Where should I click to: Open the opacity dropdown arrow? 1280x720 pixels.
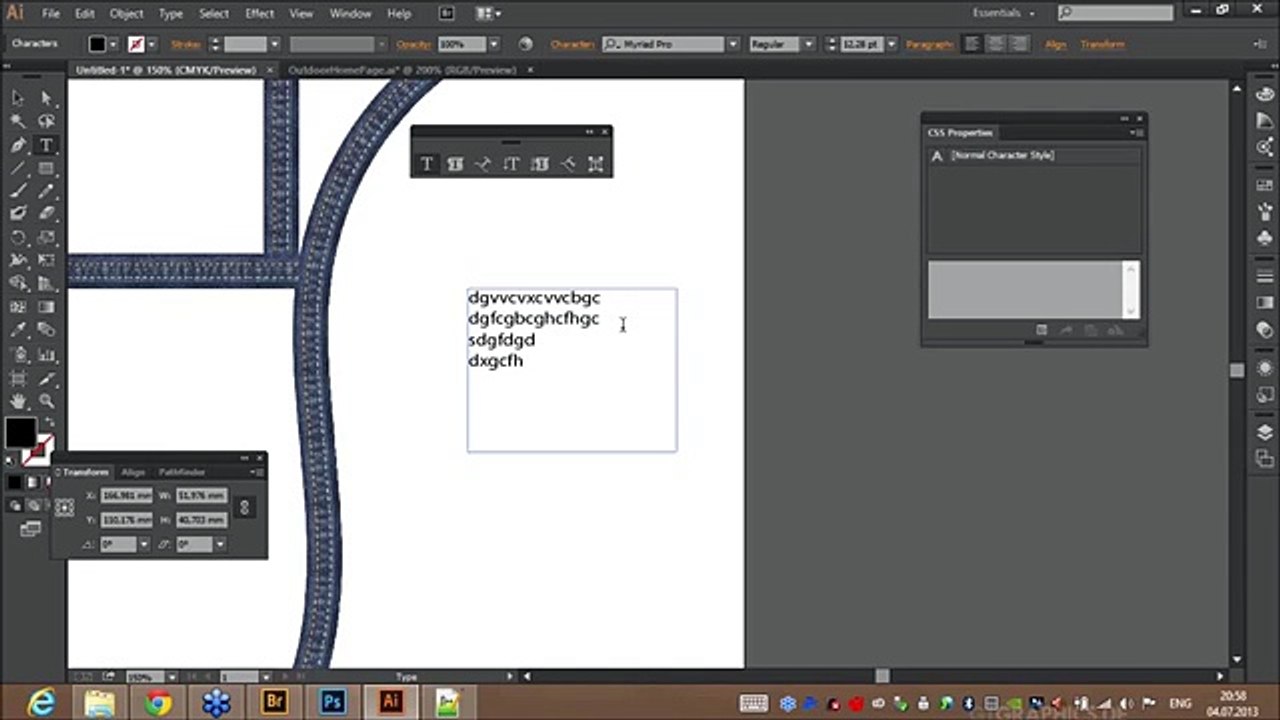point(493,44)
